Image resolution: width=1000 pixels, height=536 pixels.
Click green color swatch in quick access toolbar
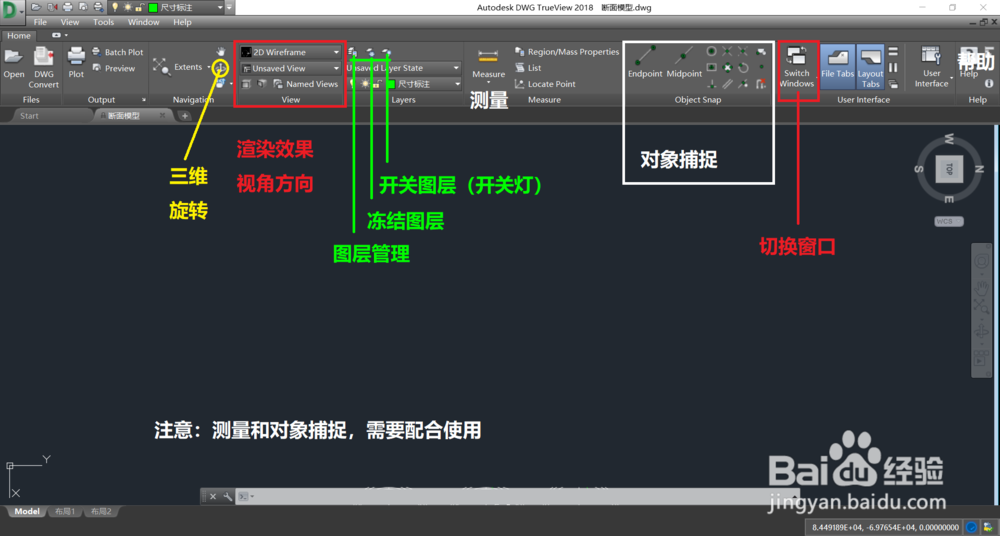(x=153, y=8)
